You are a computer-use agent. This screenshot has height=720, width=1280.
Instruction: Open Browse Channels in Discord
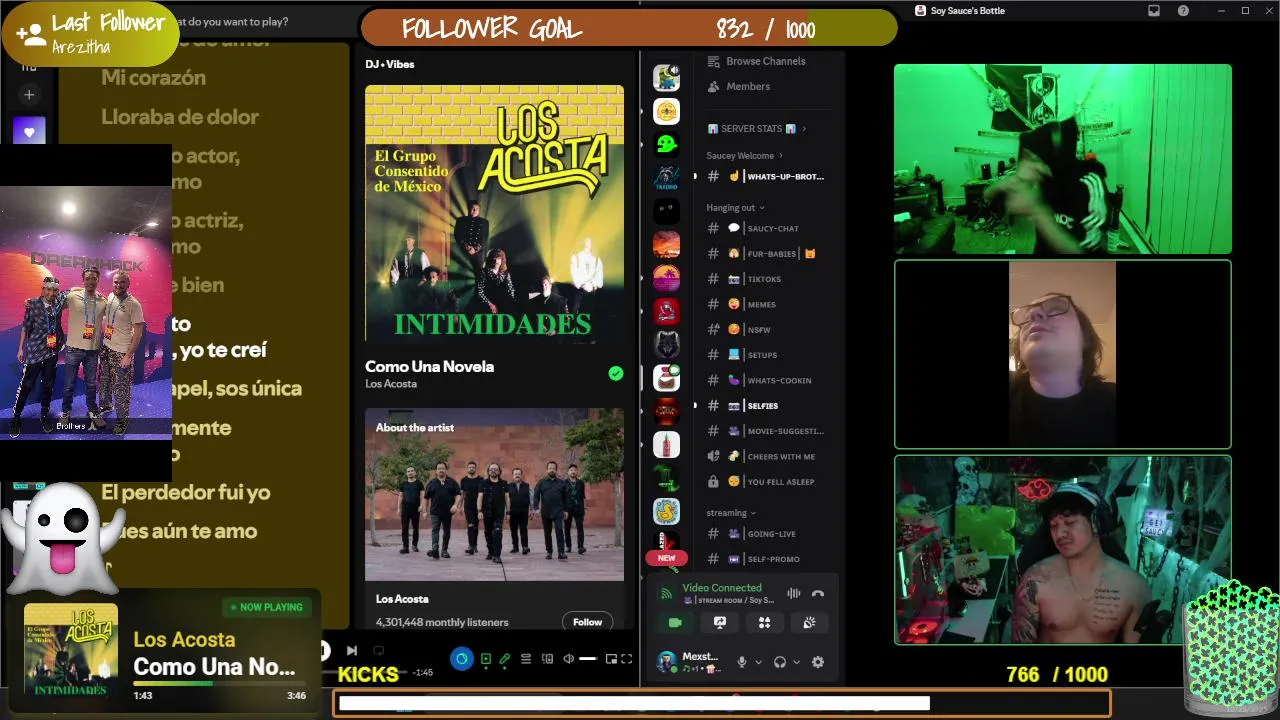click(766, 61)
